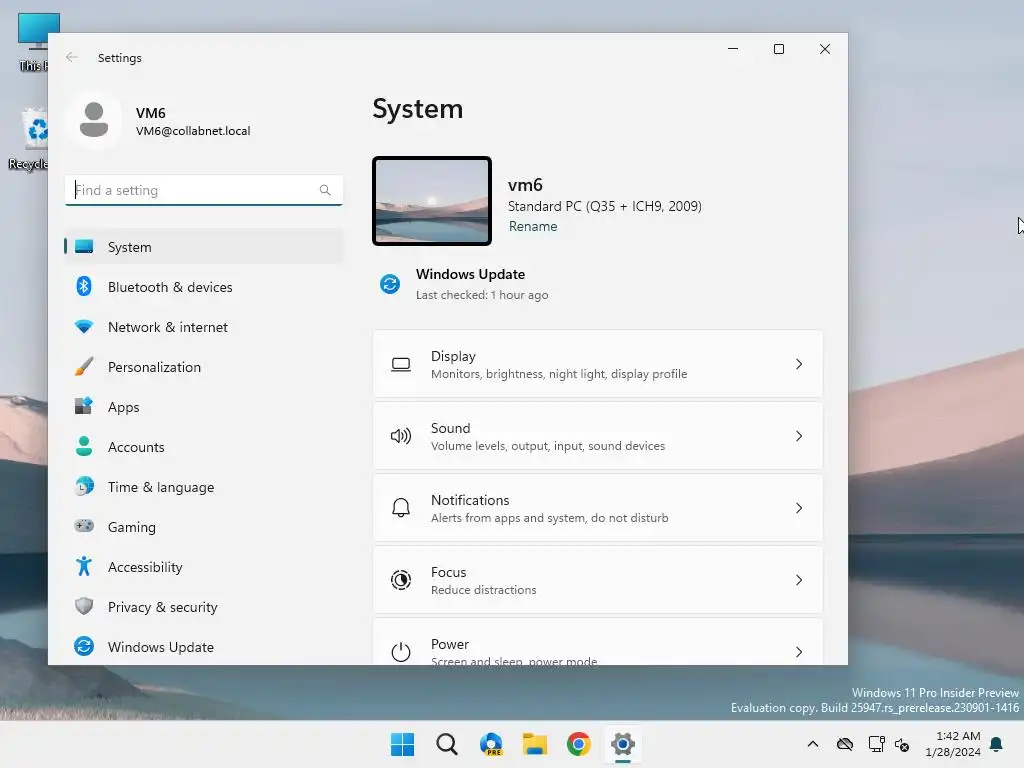Open Time & language label
Screen dimensions: 1024x768
click(161, 487)
